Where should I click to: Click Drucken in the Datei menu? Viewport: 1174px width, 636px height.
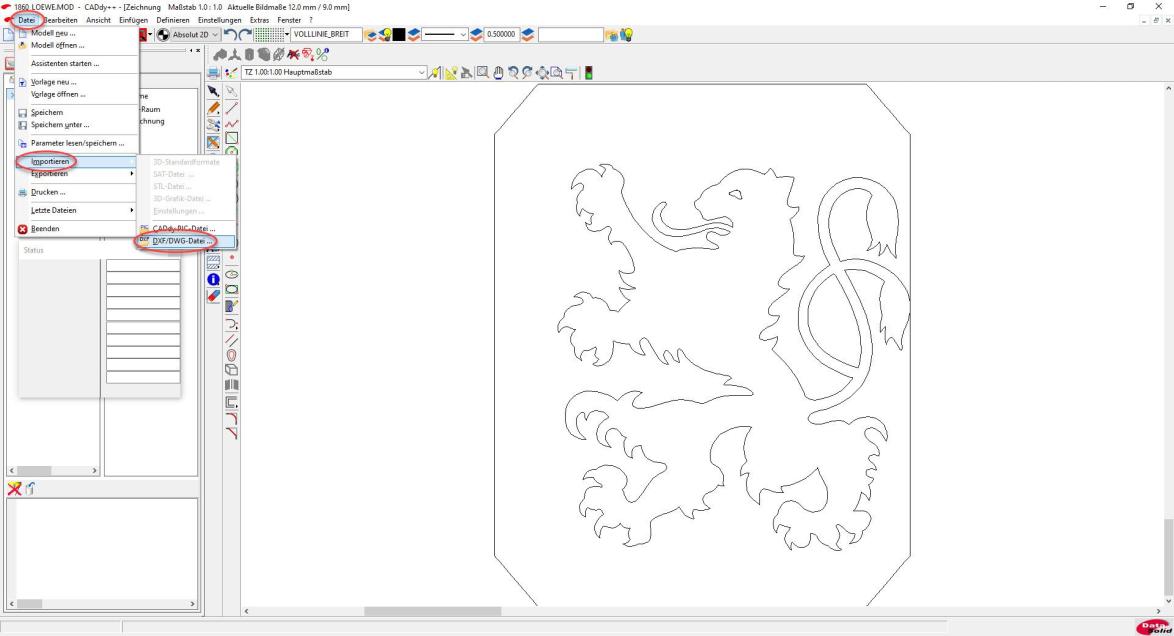coord(77,192)
